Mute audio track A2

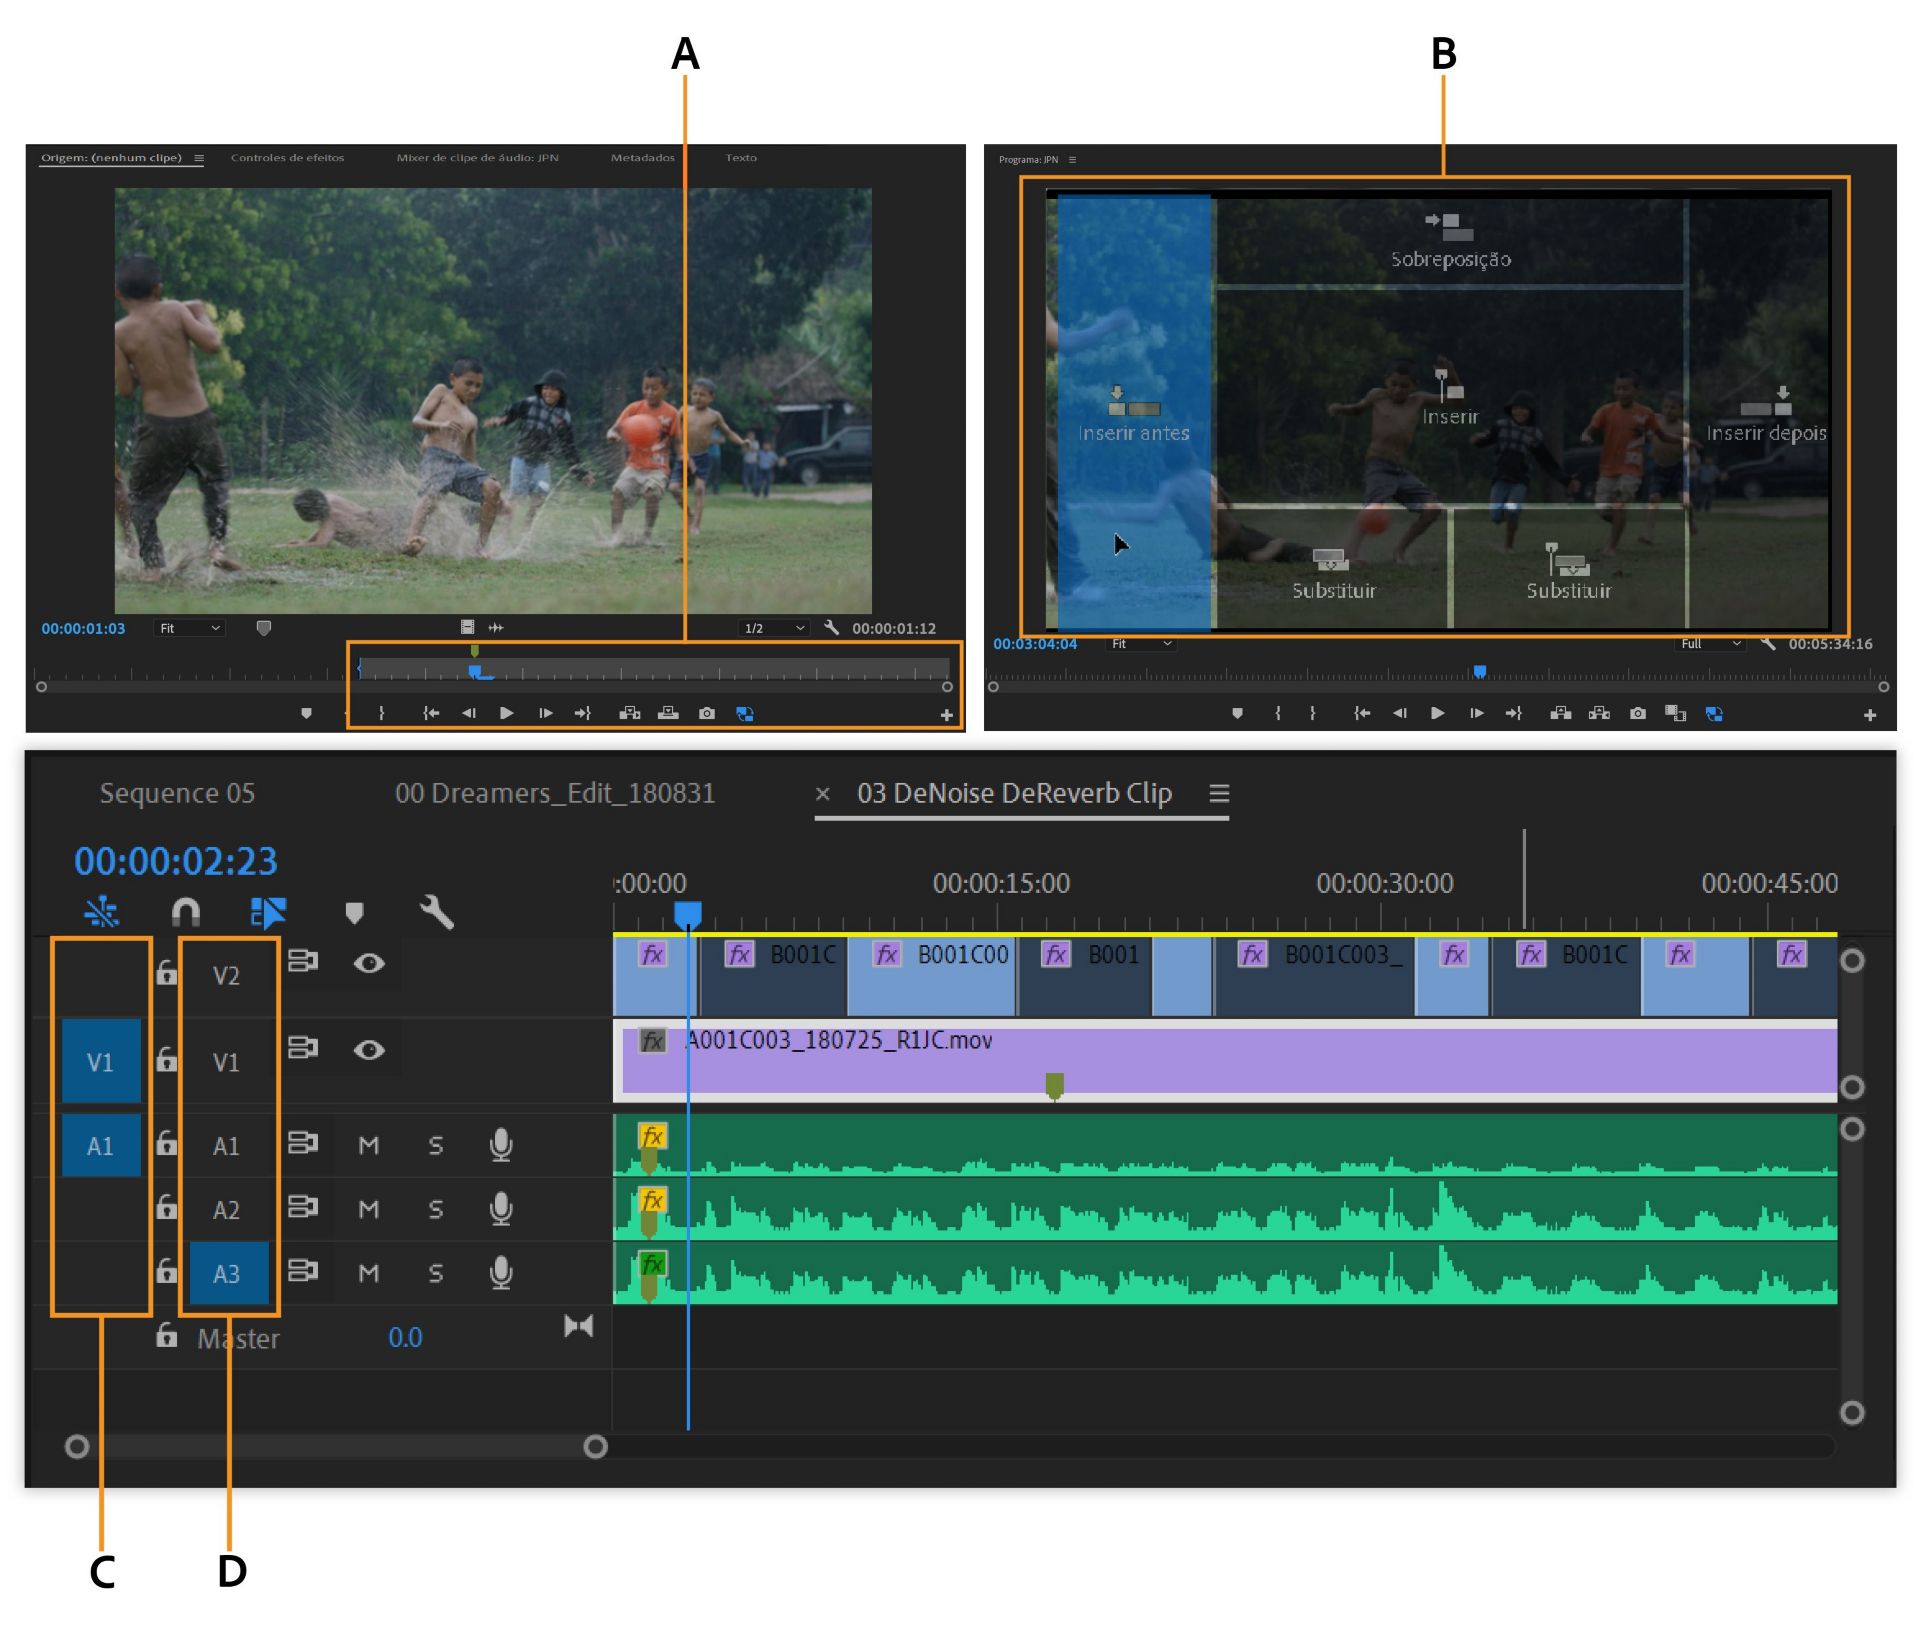pos(369,1209)
